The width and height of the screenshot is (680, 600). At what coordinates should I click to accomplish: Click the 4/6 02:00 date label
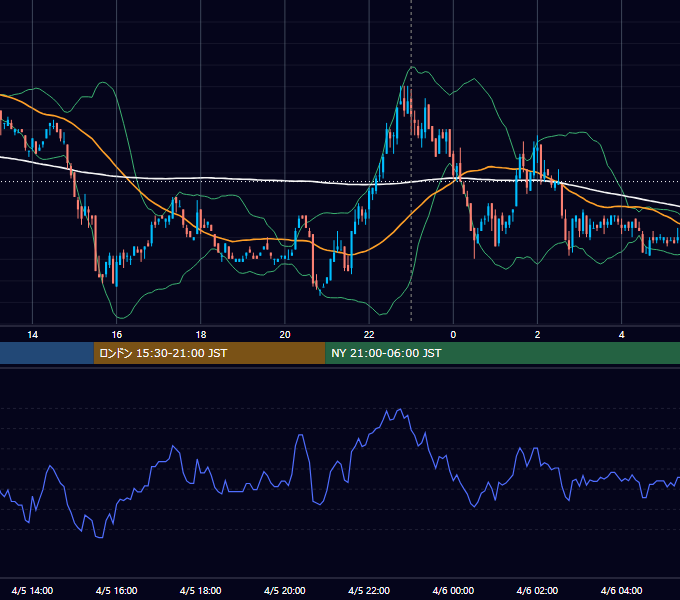537,590
